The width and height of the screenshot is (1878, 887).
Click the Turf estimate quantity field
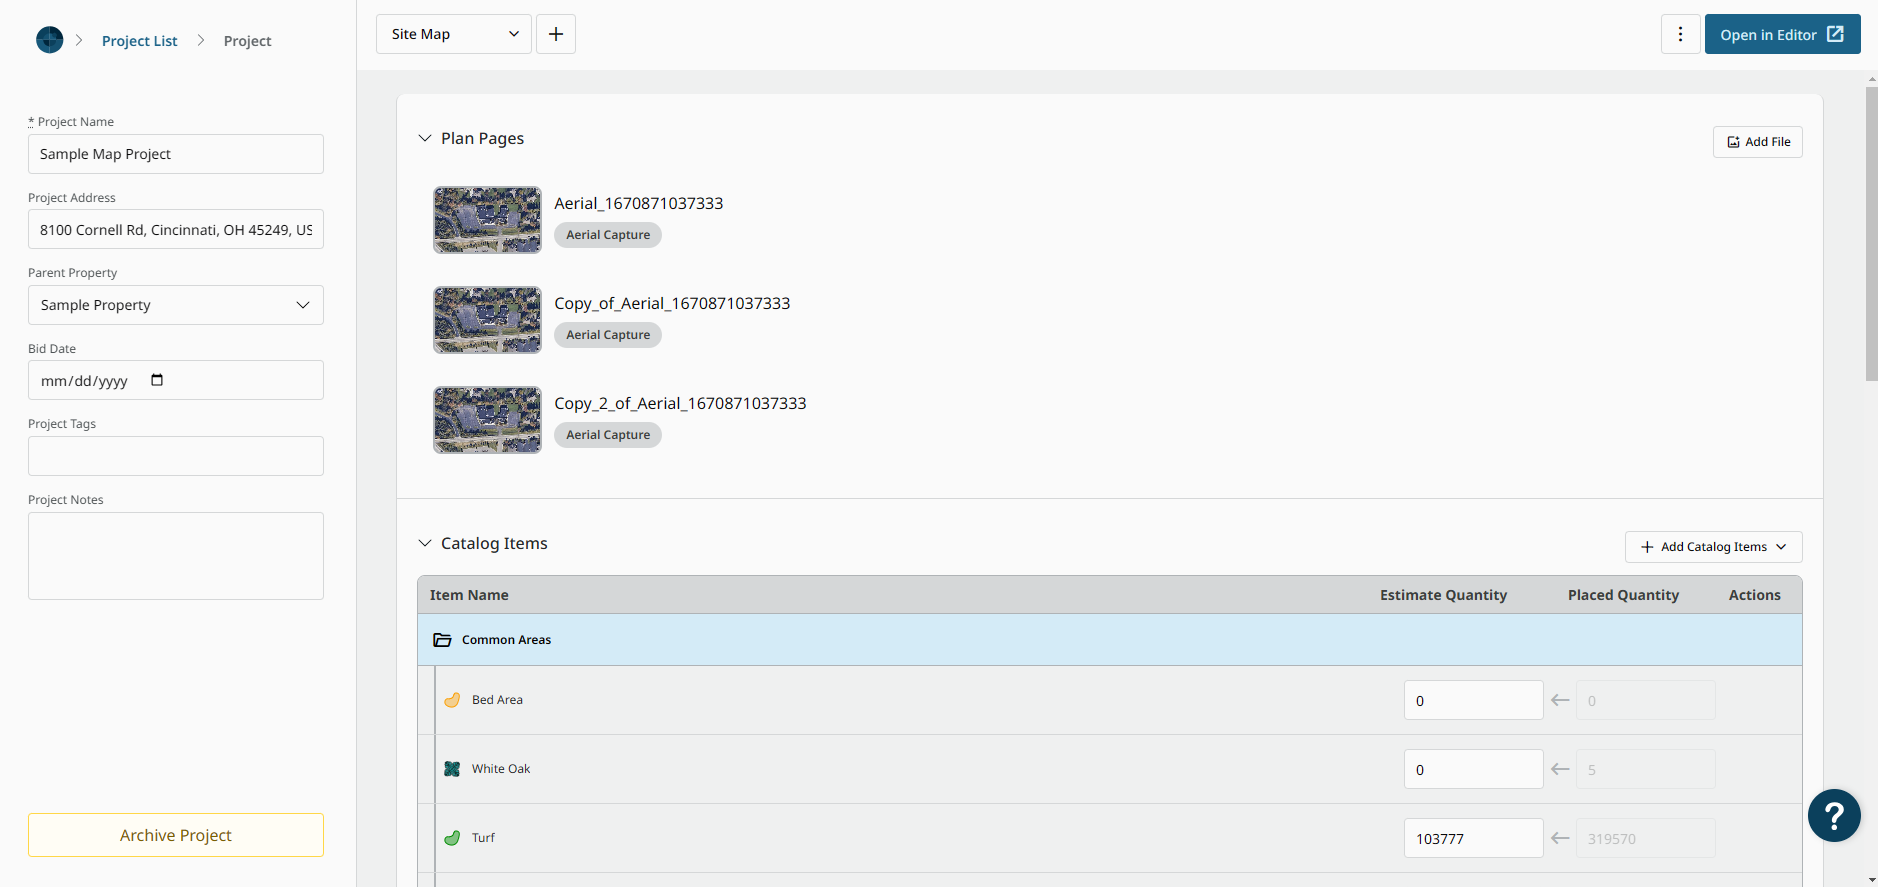point(1473,838)
